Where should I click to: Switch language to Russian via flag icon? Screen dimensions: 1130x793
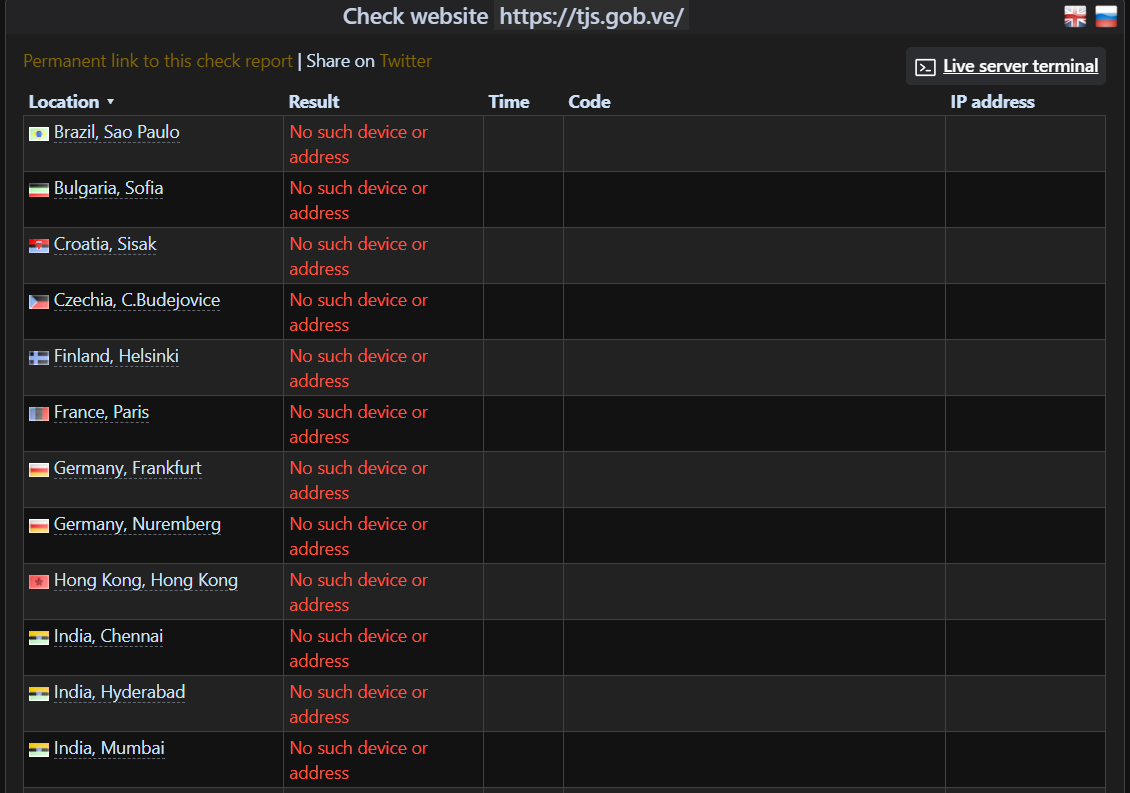[1105, 16]
